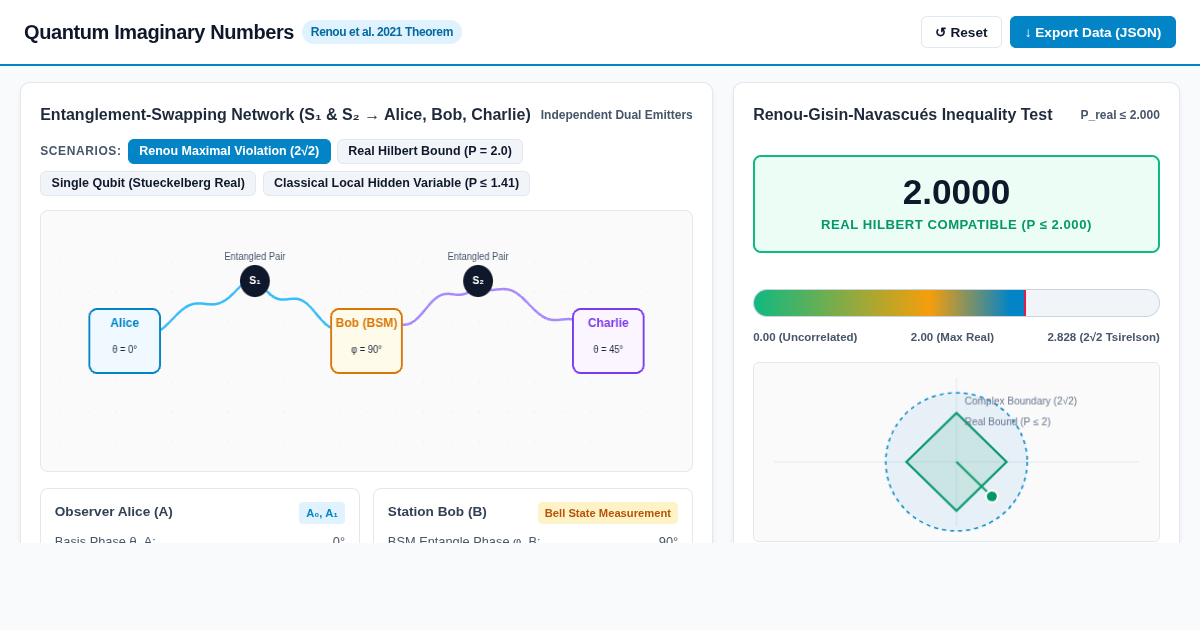
Task: Click the 2.0000 inequality value
Action: click(956, 192)
